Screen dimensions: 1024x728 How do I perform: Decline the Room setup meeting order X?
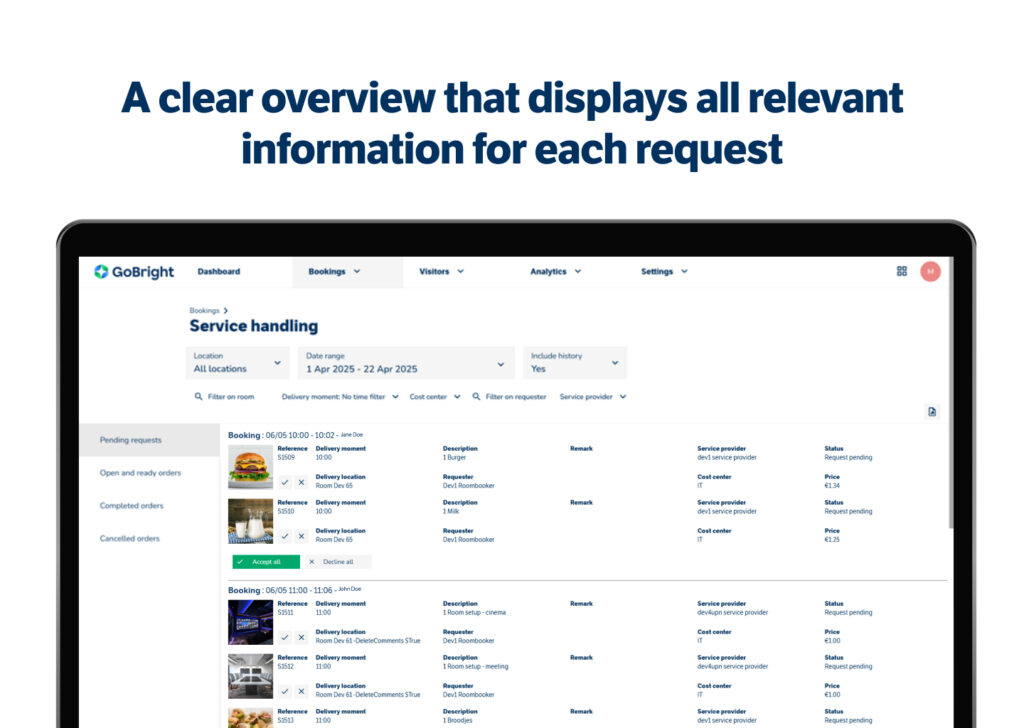point(301,691)
